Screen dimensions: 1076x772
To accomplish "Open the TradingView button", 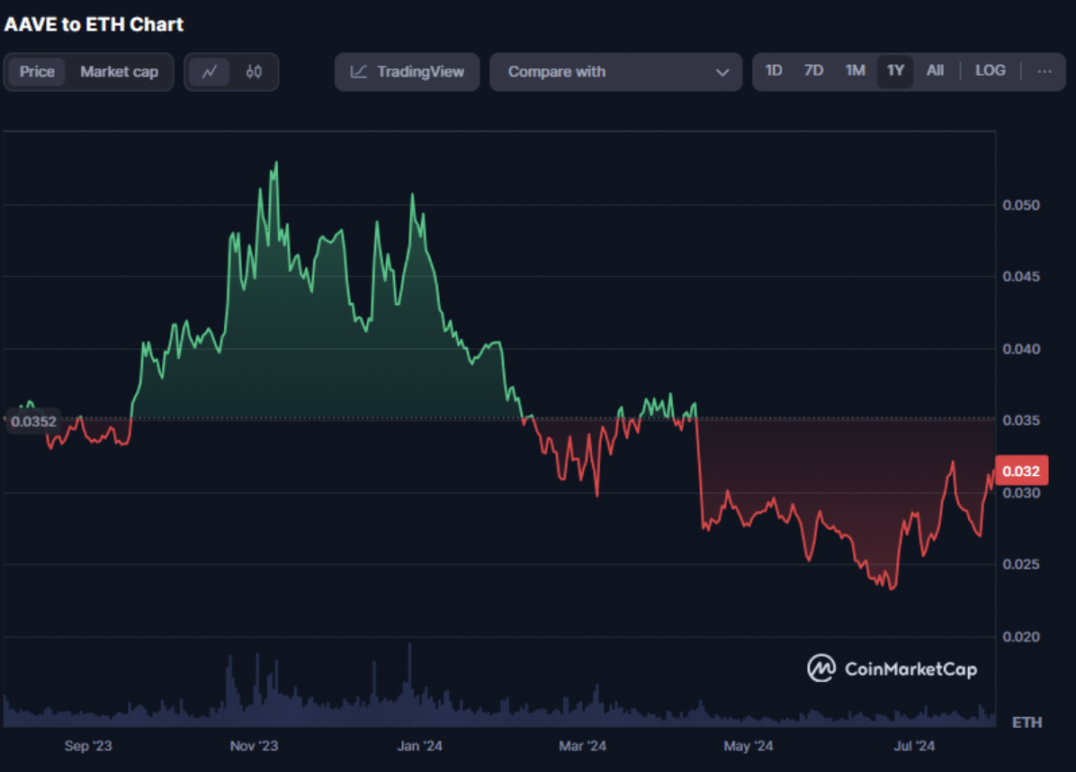I will (407, 71).
